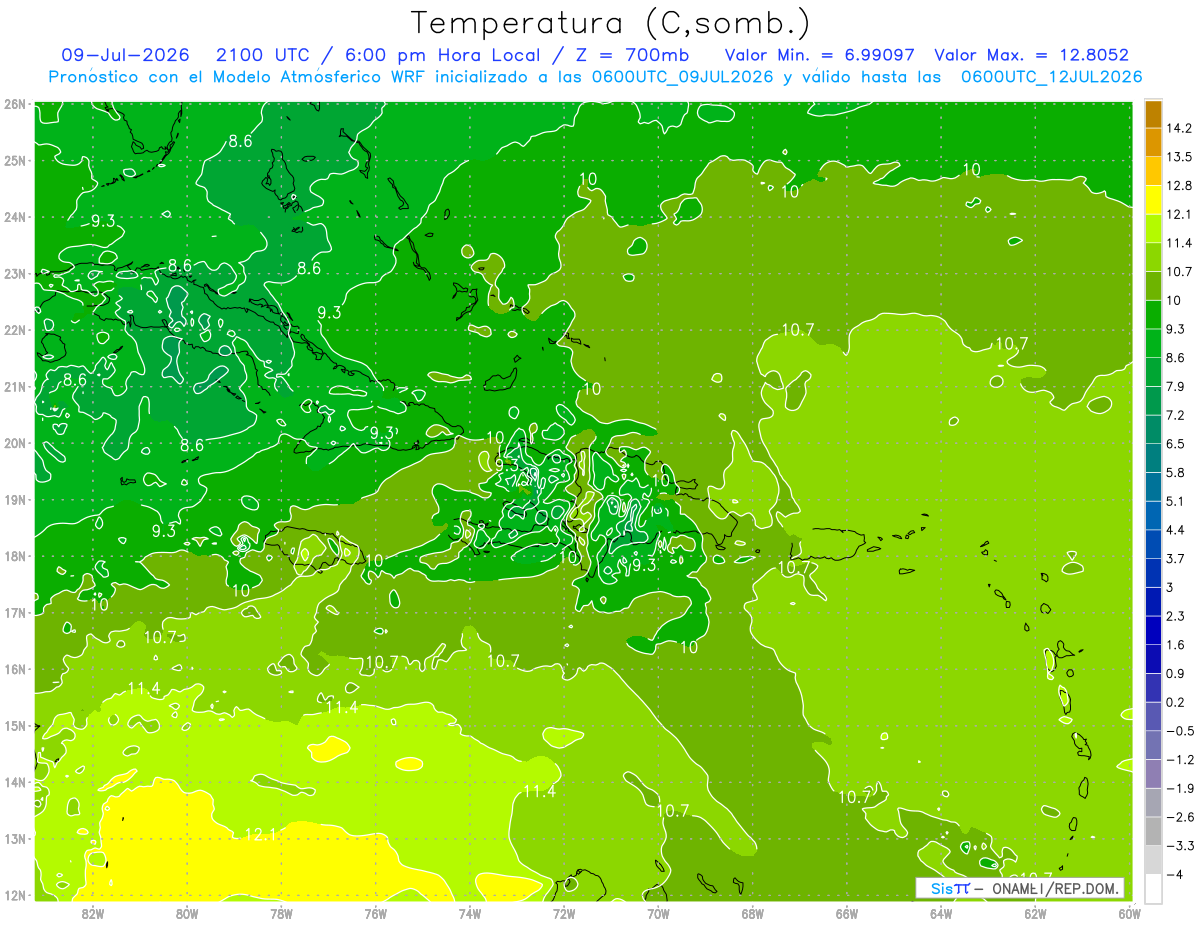Click the 70W longitude axis label

(x=658, y=912)
